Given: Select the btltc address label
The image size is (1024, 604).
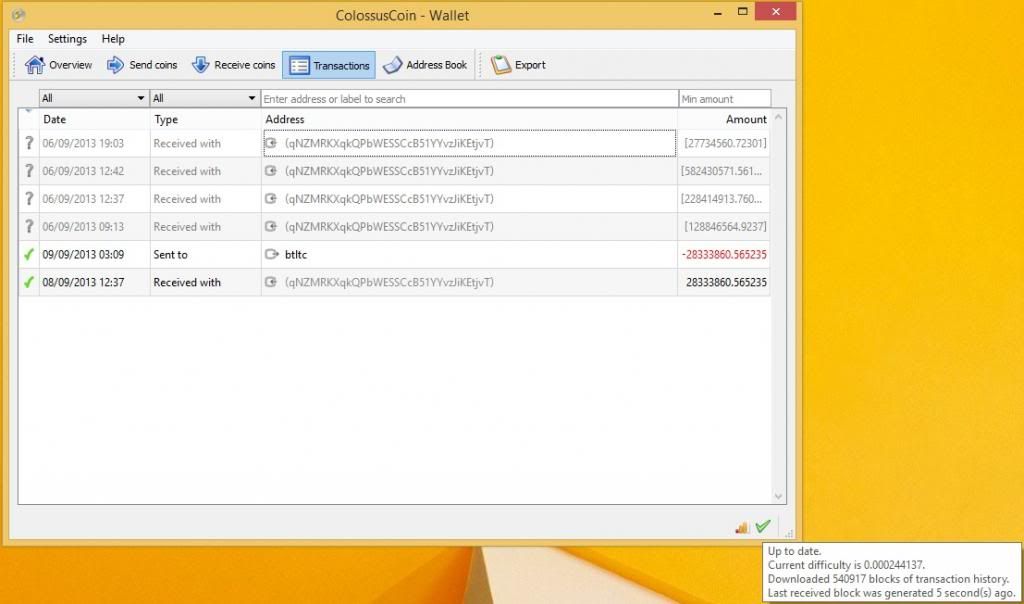Looking at the screenshot, I should [x=296, y=255].
